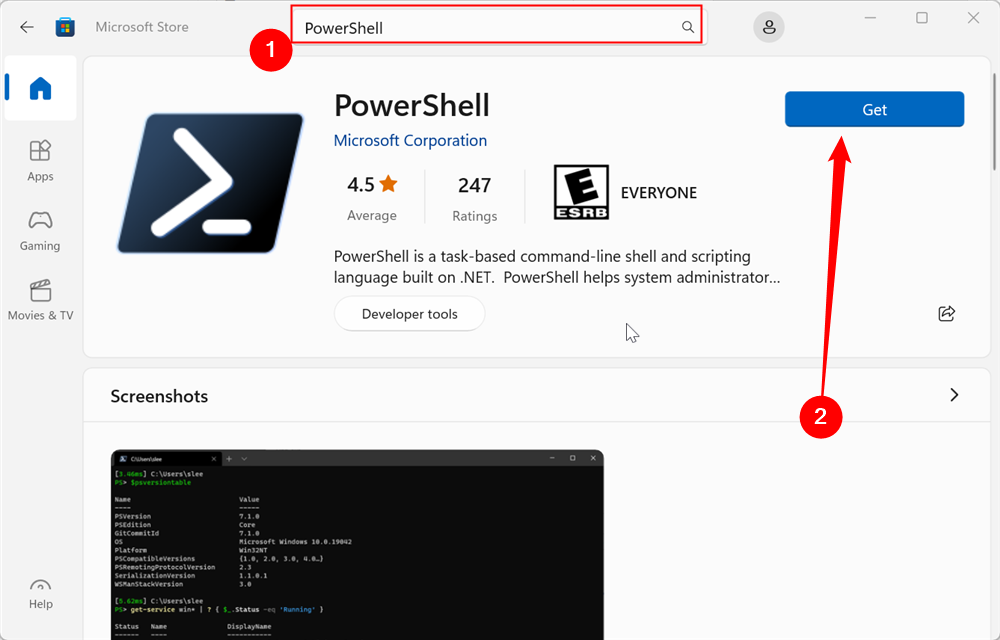Click Get to install PowerShell
This screenshot has width=1000, height=640.
tap(874, 109)
